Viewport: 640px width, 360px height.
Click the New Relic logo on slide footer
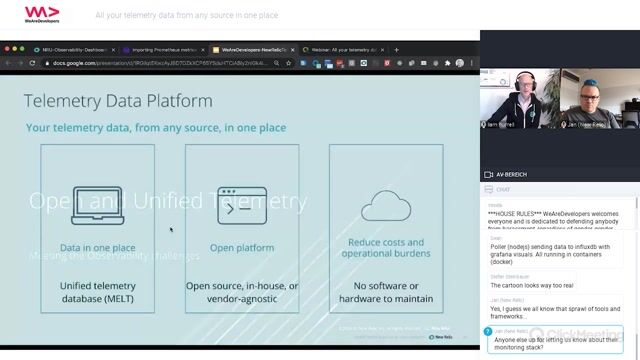pos(440,337)
